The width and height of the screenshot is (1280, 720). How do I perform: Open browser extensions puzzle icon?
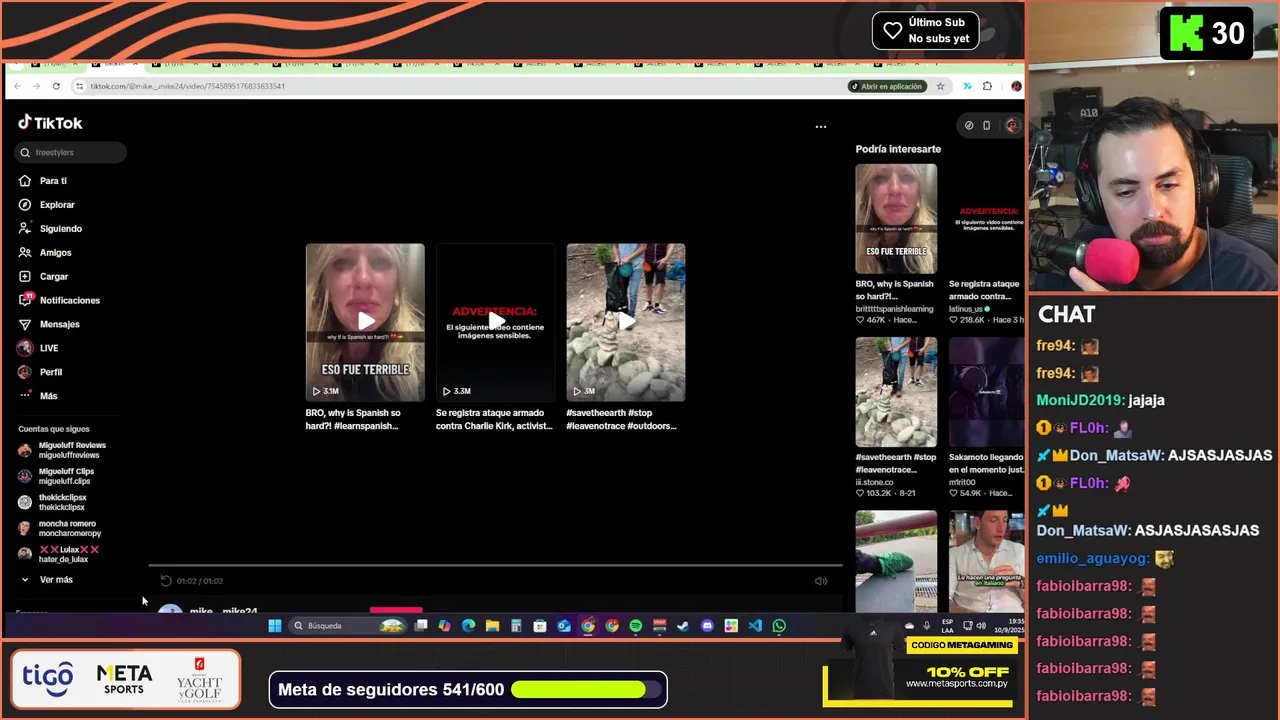pyautogui.click(x=987, y=86)
